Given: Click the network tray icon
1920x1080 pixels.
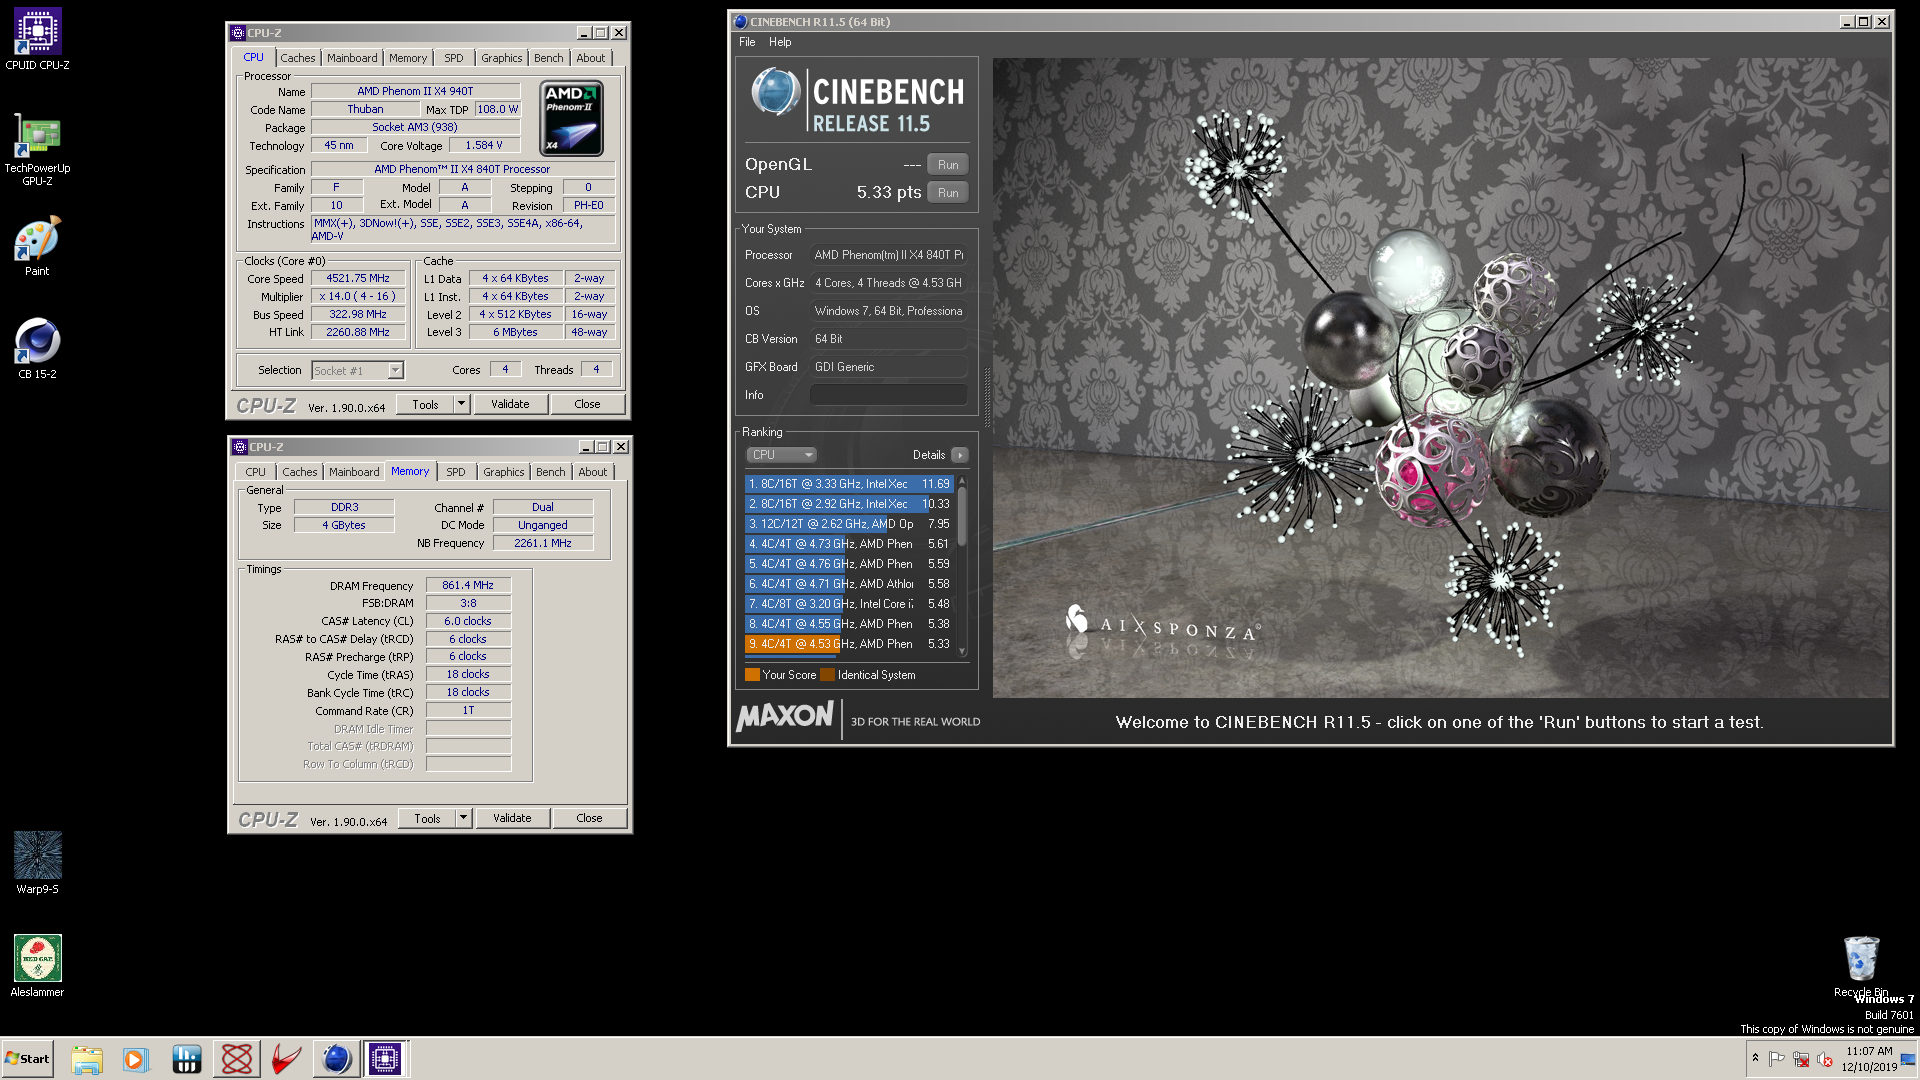Looking at the screenshot, I should point(1801,1059).
